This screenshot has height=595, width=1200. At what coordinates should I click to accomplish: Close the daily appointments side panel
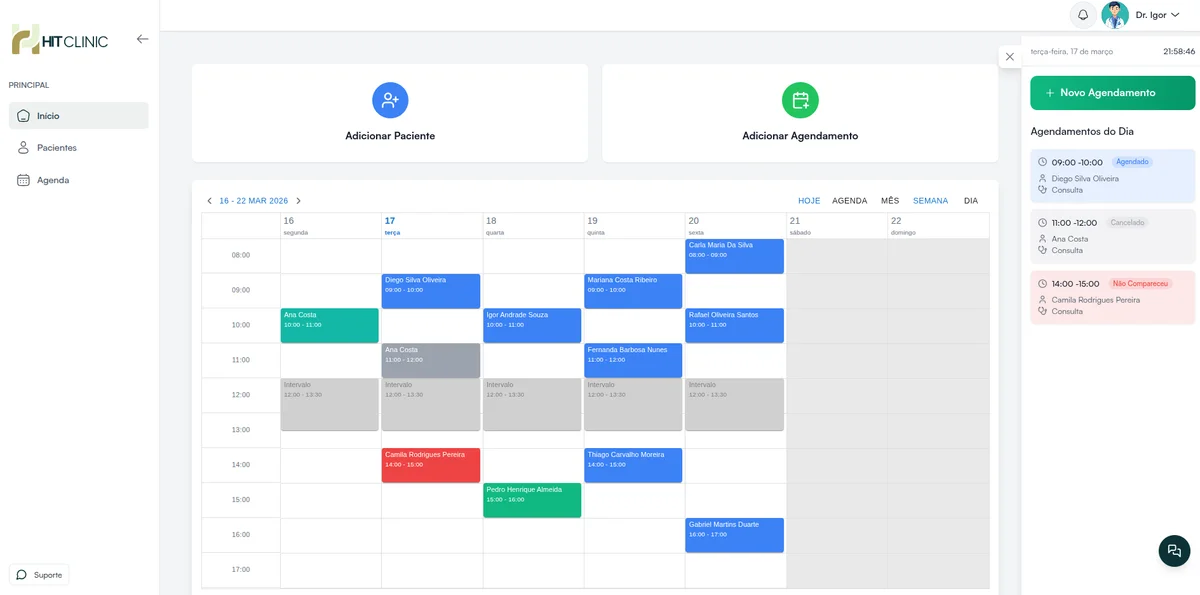1009,57
